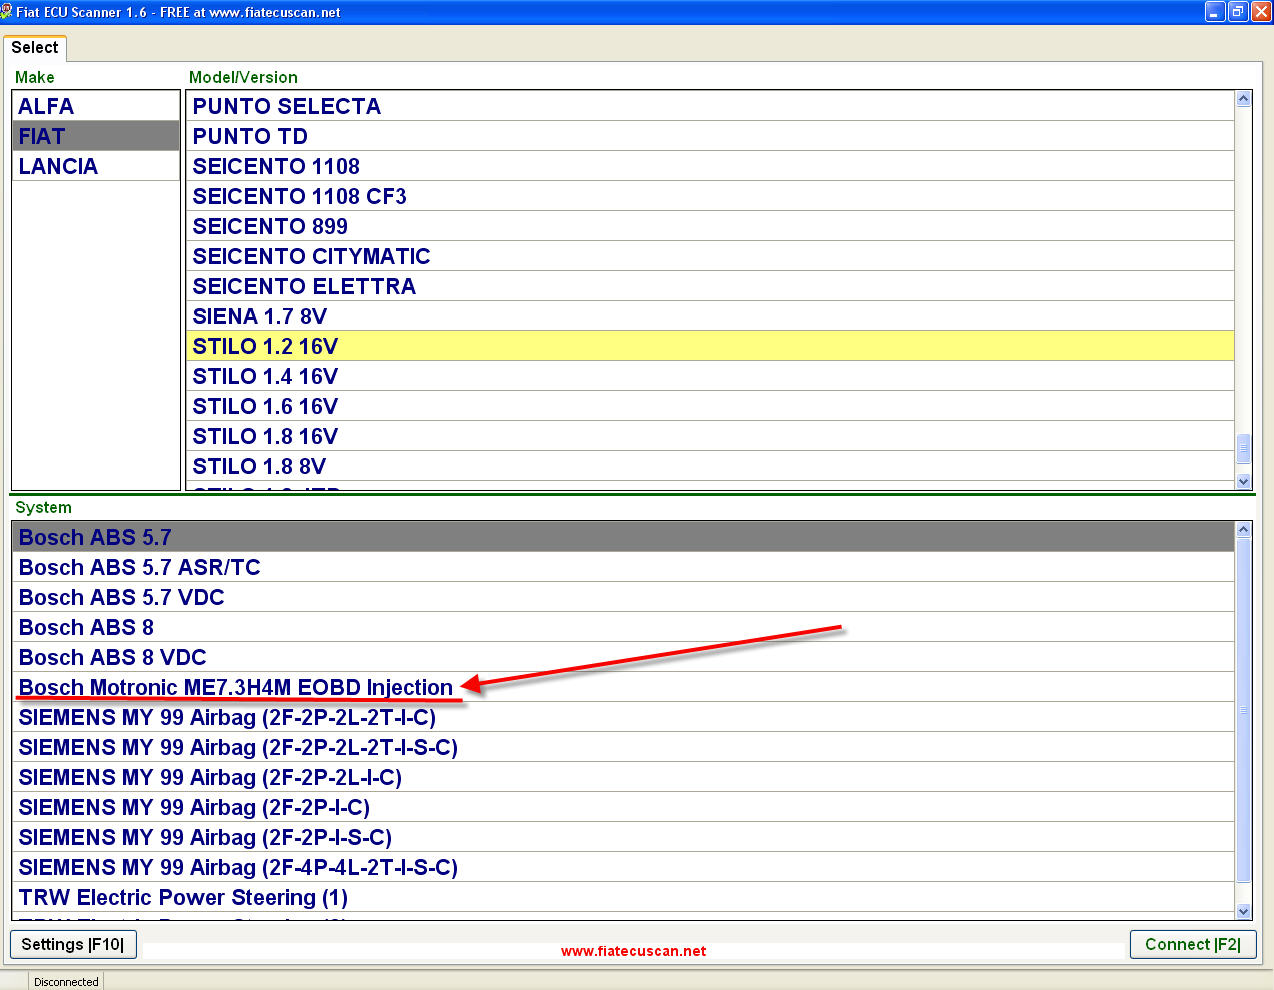Open the Select tab
1274x990 pixels.
coord(35,48)
